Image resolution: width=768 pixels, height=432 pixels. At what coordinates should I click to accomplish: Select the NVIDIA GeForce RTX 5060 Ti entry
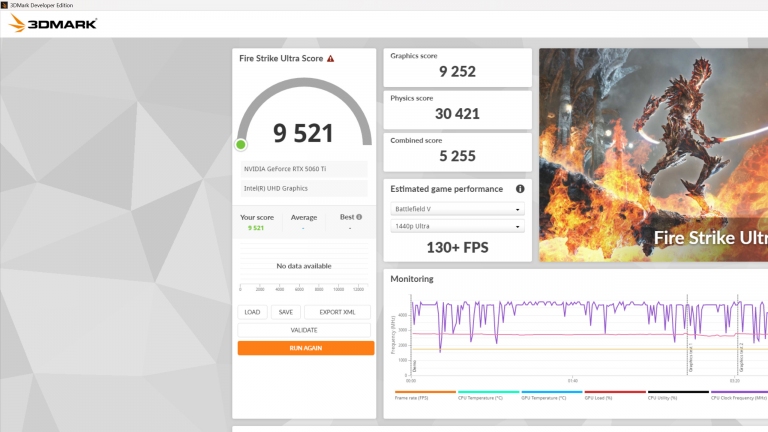tap(304, 168)
